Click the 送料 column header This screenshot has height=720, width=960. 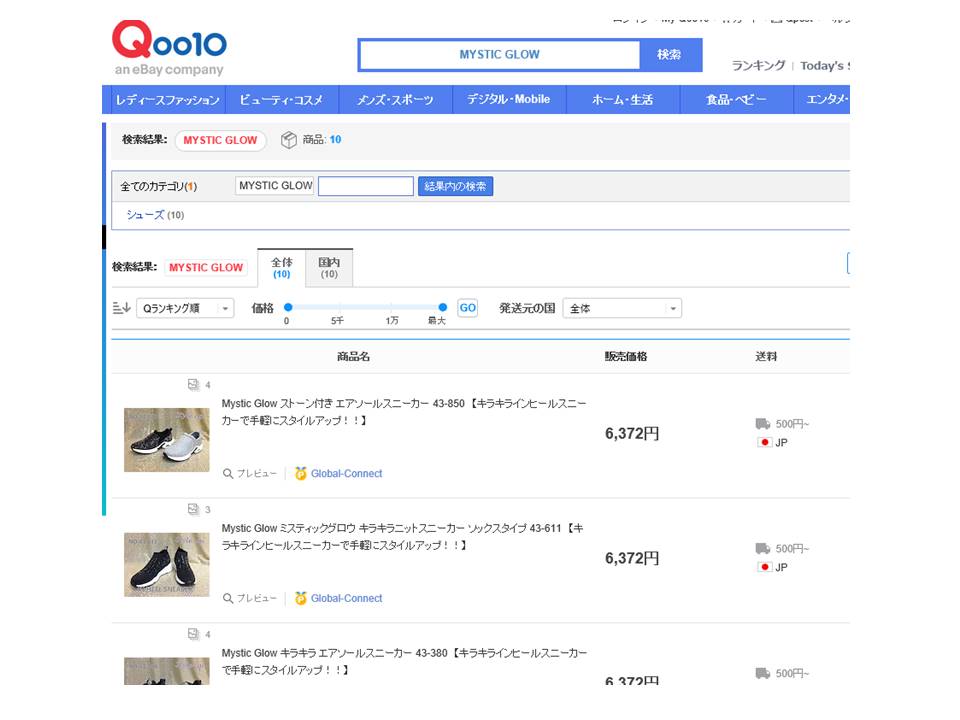point(766,356)
